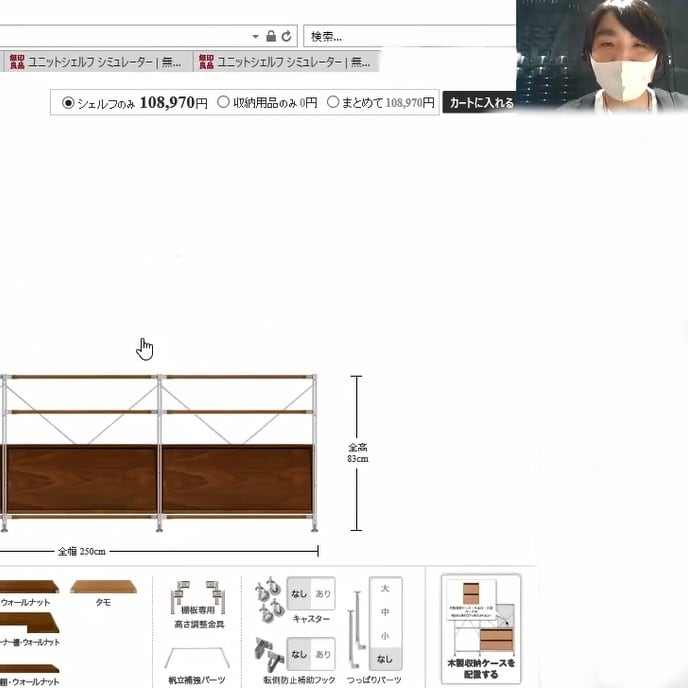Select the 収納用品のみ radio option
This screenshot has height=688, width=688.
[x=223, y=103]
